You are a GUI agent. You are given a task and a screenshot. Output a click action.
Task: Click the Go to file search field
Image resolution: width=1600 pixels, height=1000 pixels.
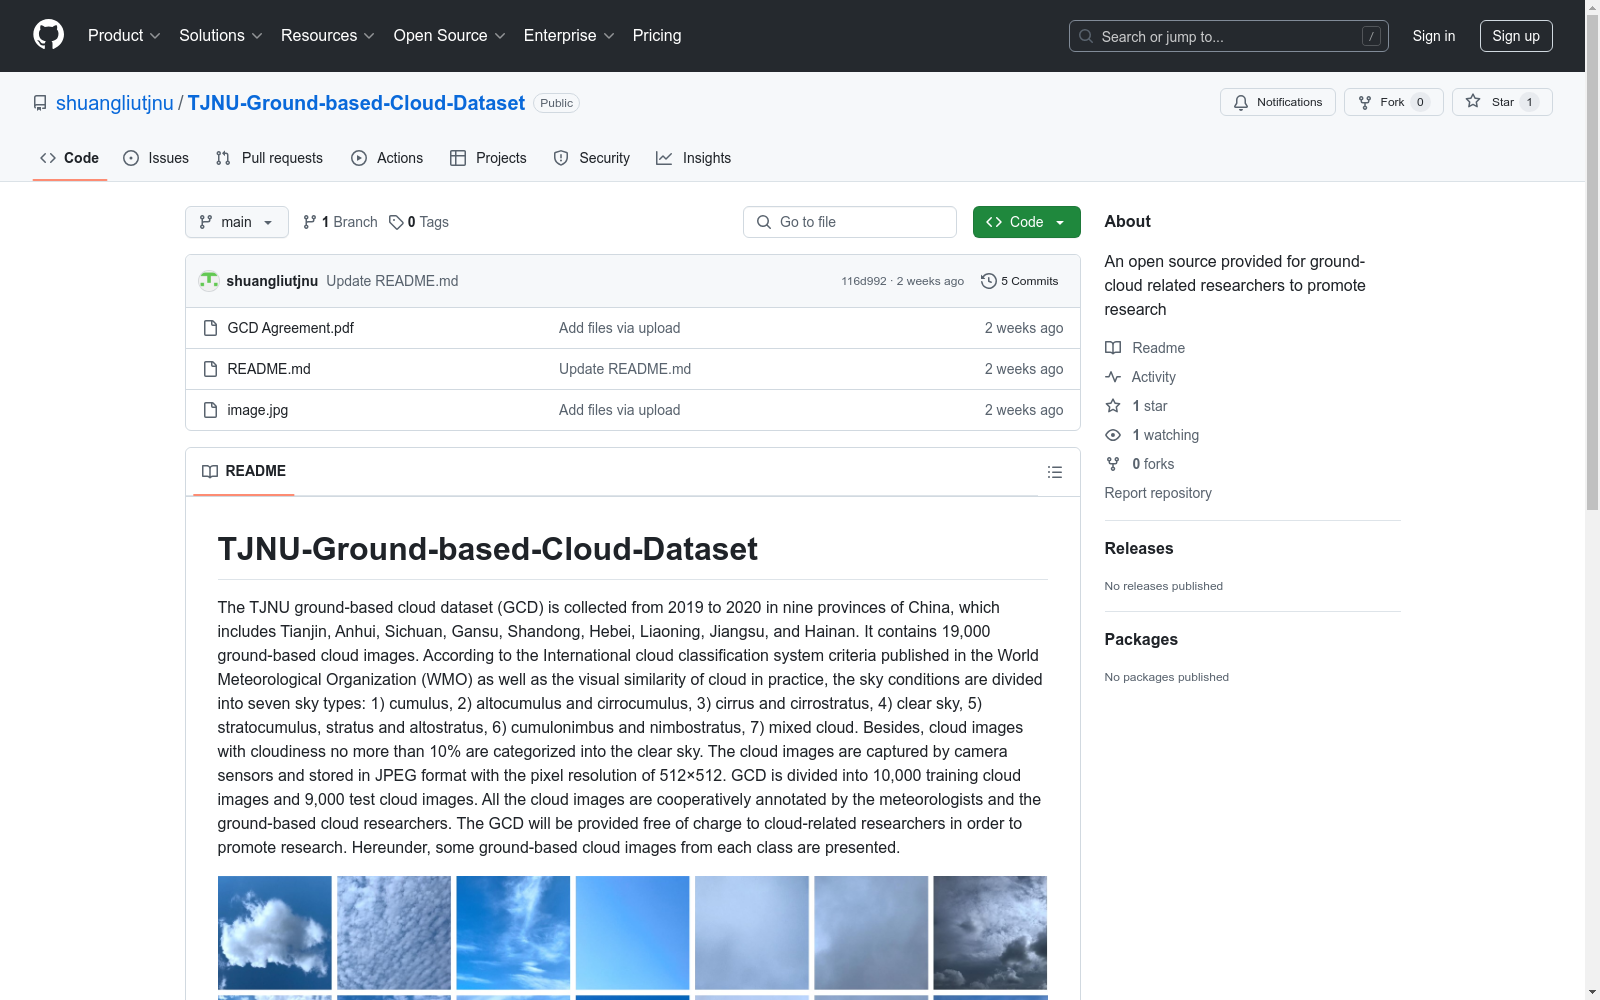coord(850,222)
